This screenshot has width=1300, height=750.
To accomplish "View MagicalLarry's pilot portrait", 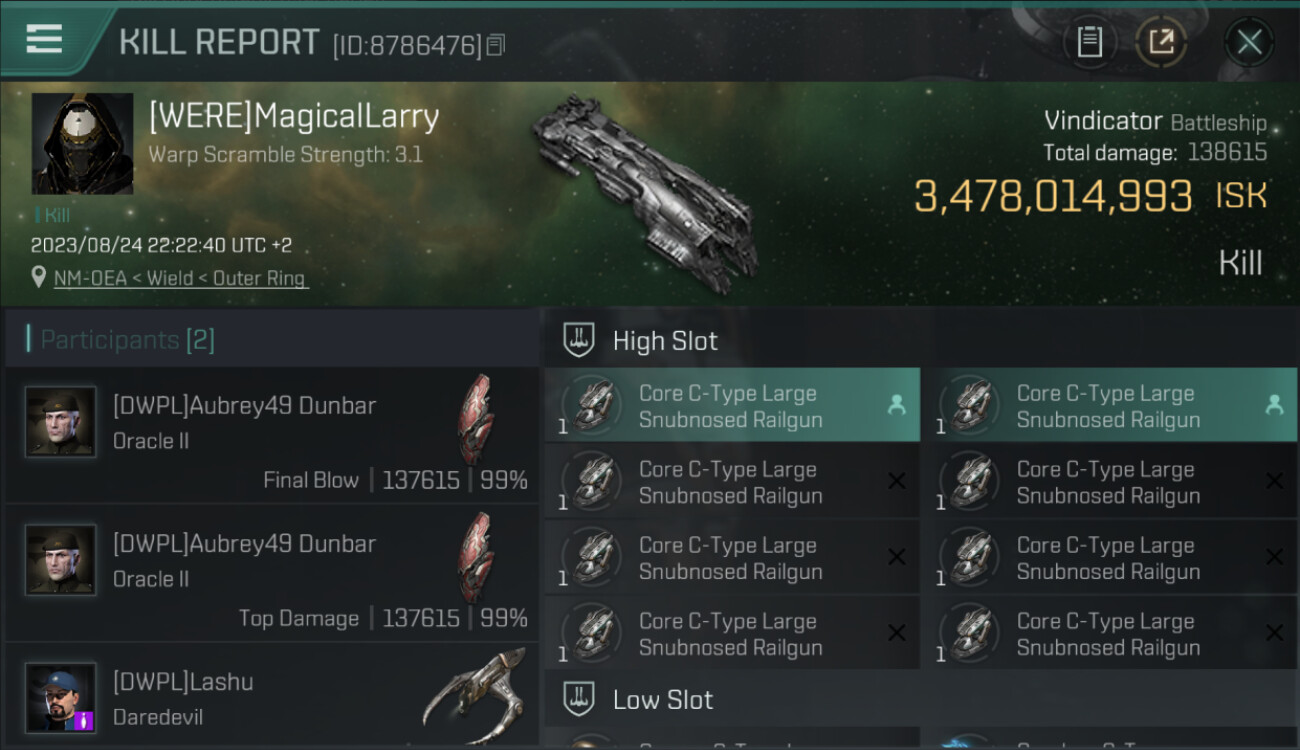I will coord(83,144).
